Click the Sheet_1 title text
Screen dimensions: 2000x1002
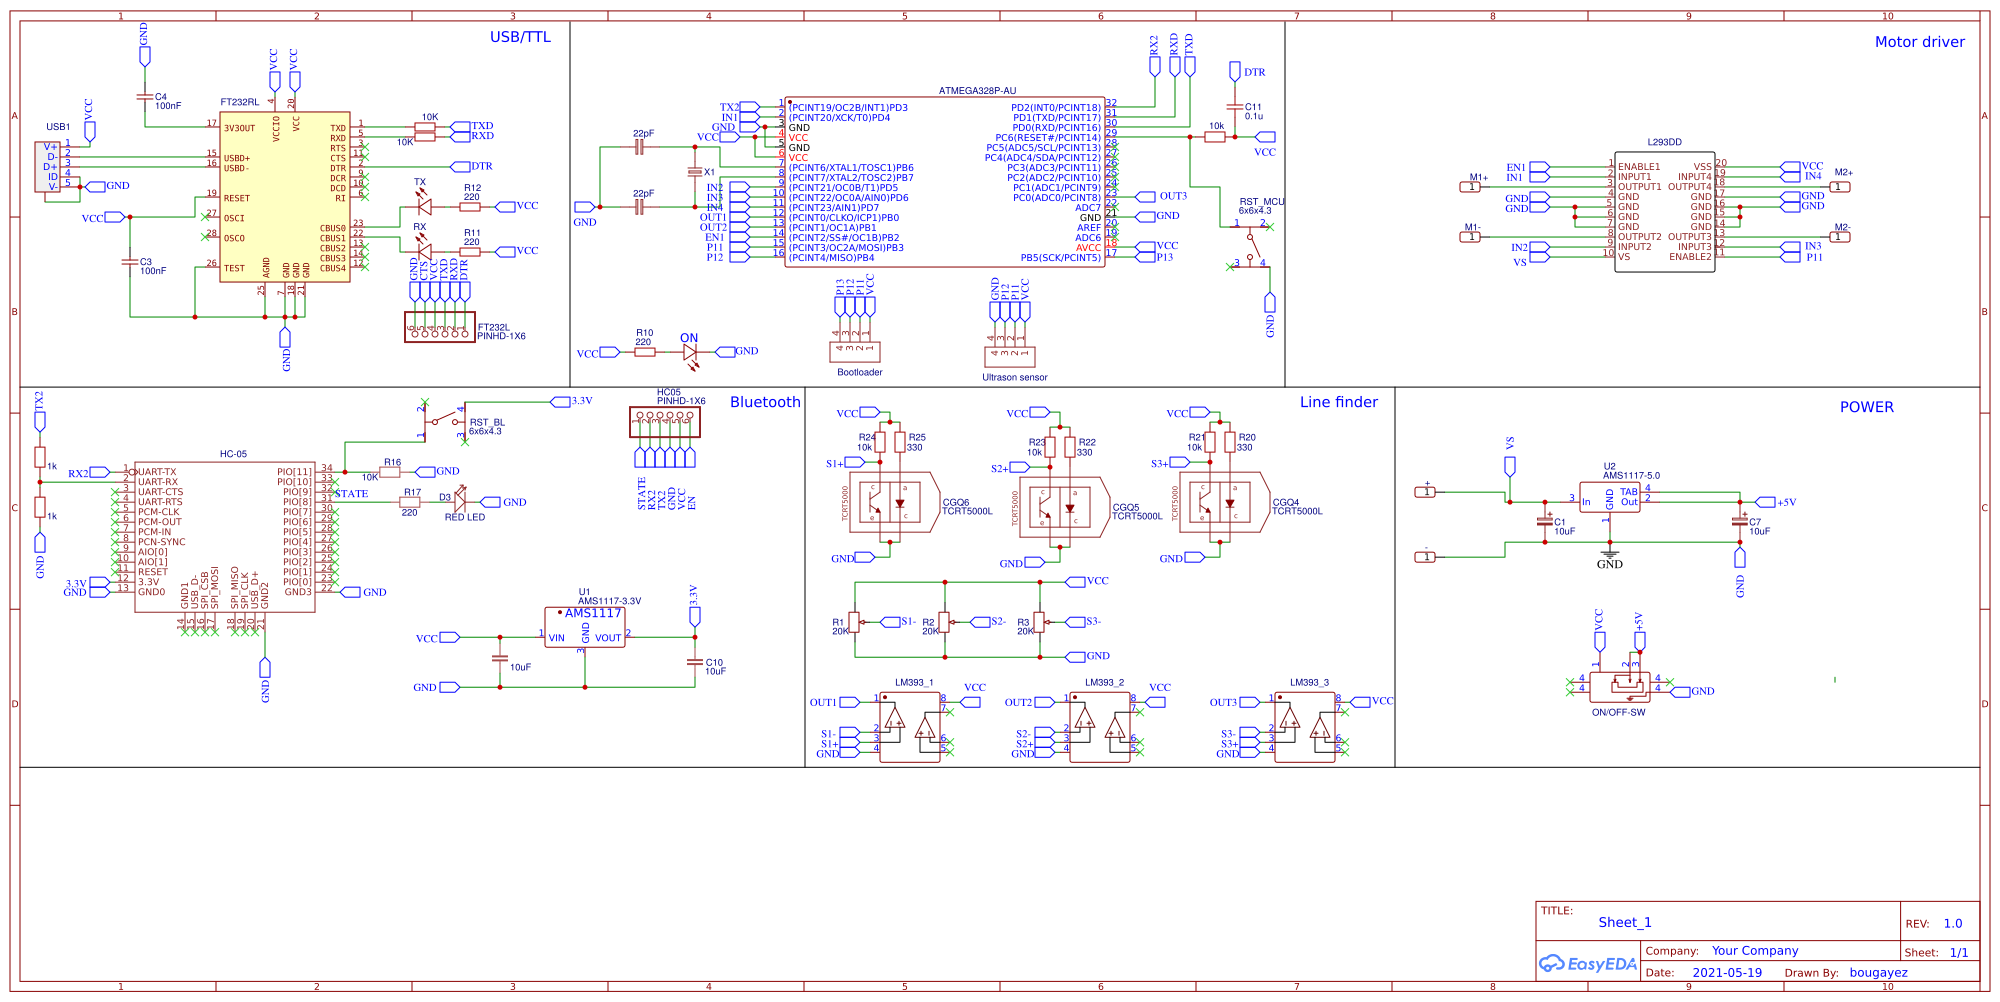point(1626,923)
